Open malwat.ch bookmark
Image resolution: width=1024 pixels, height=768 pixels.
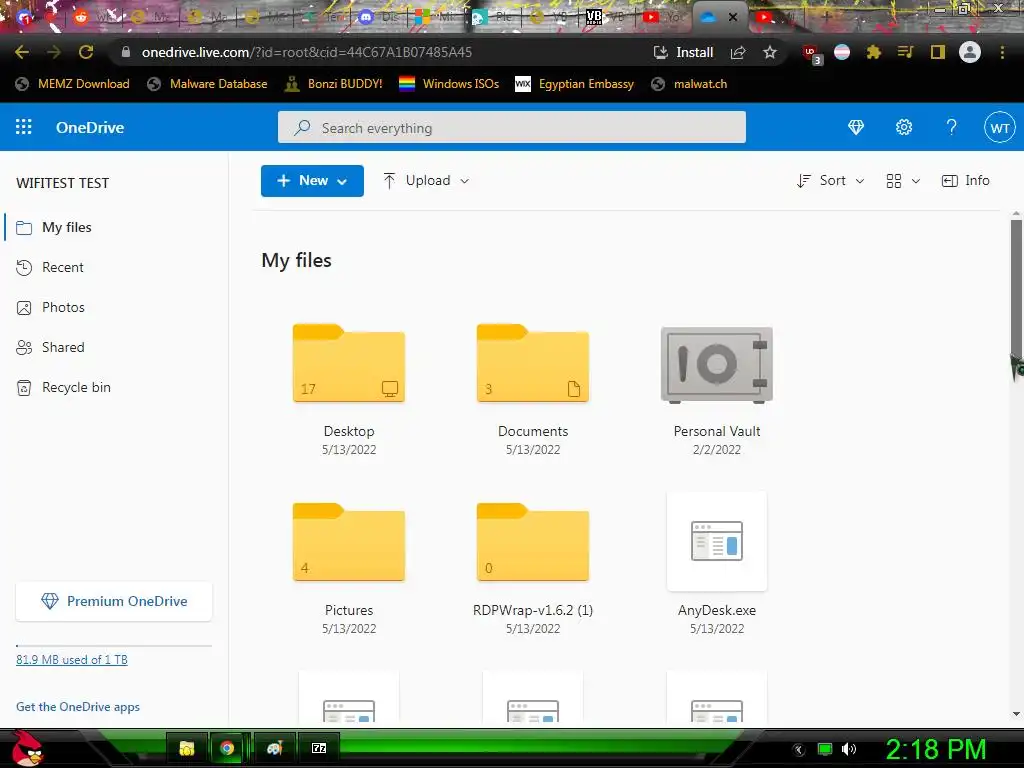pos(690,84)
